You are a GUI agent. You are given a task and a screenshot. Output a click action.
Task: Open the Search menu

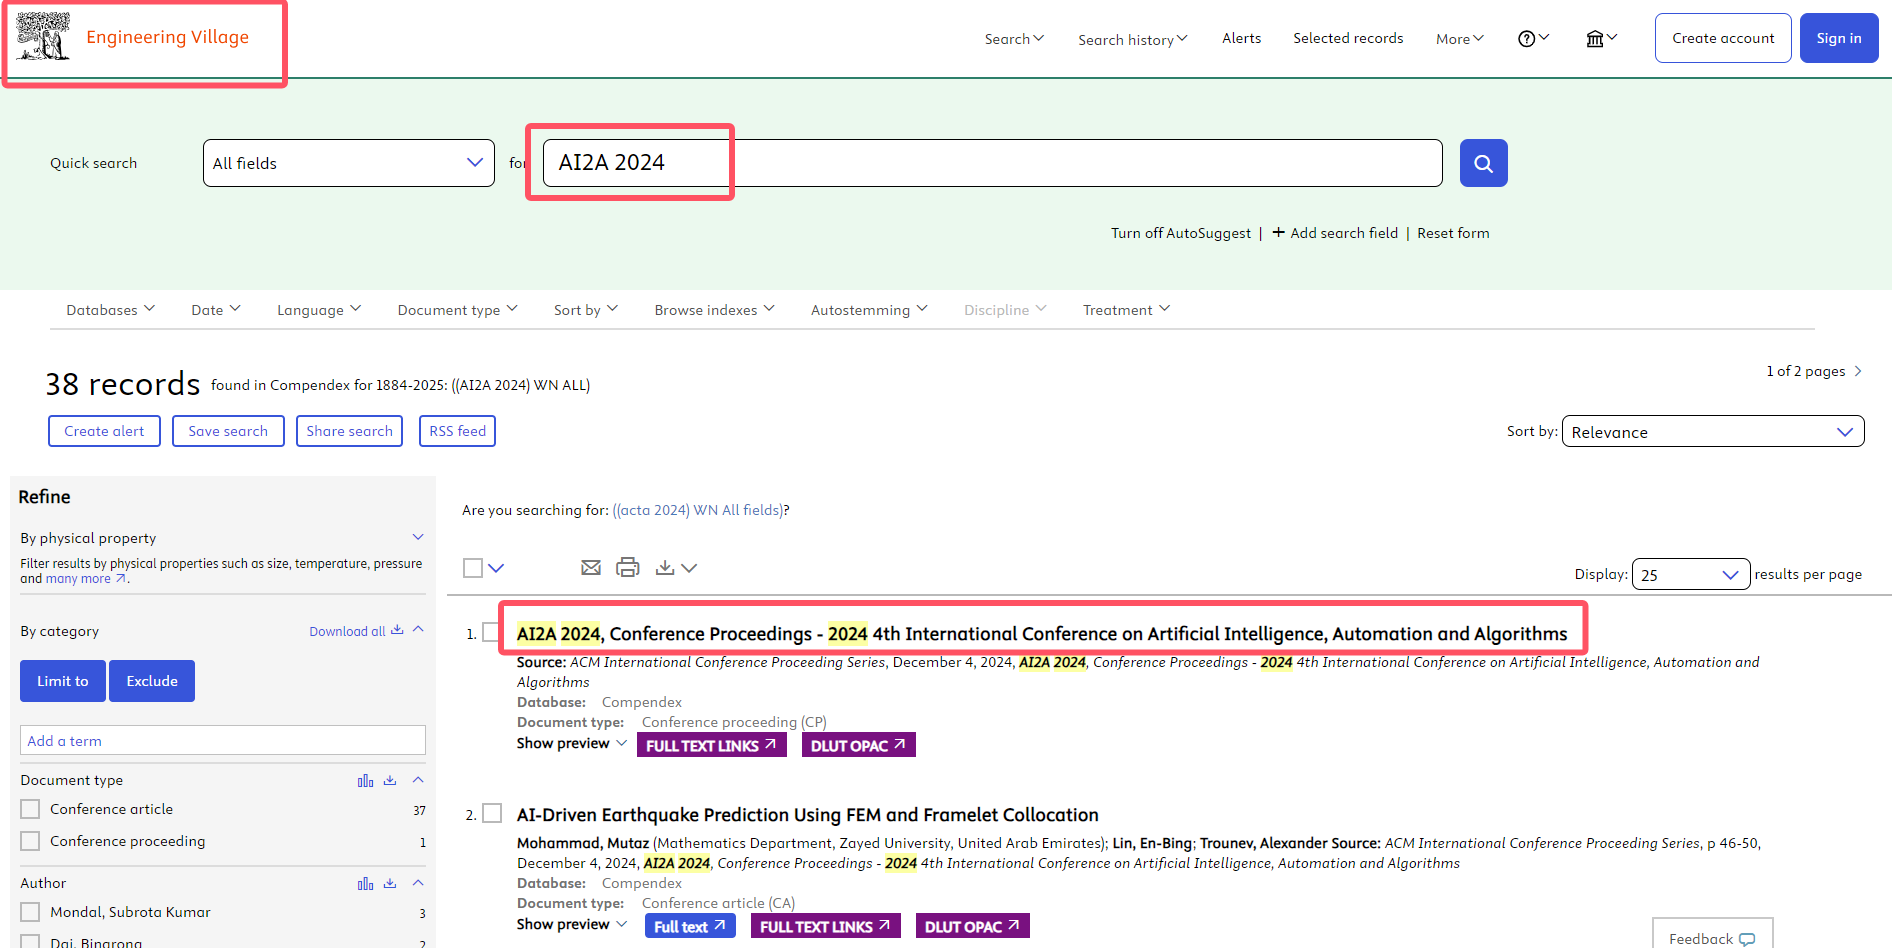pos(1014,39)
